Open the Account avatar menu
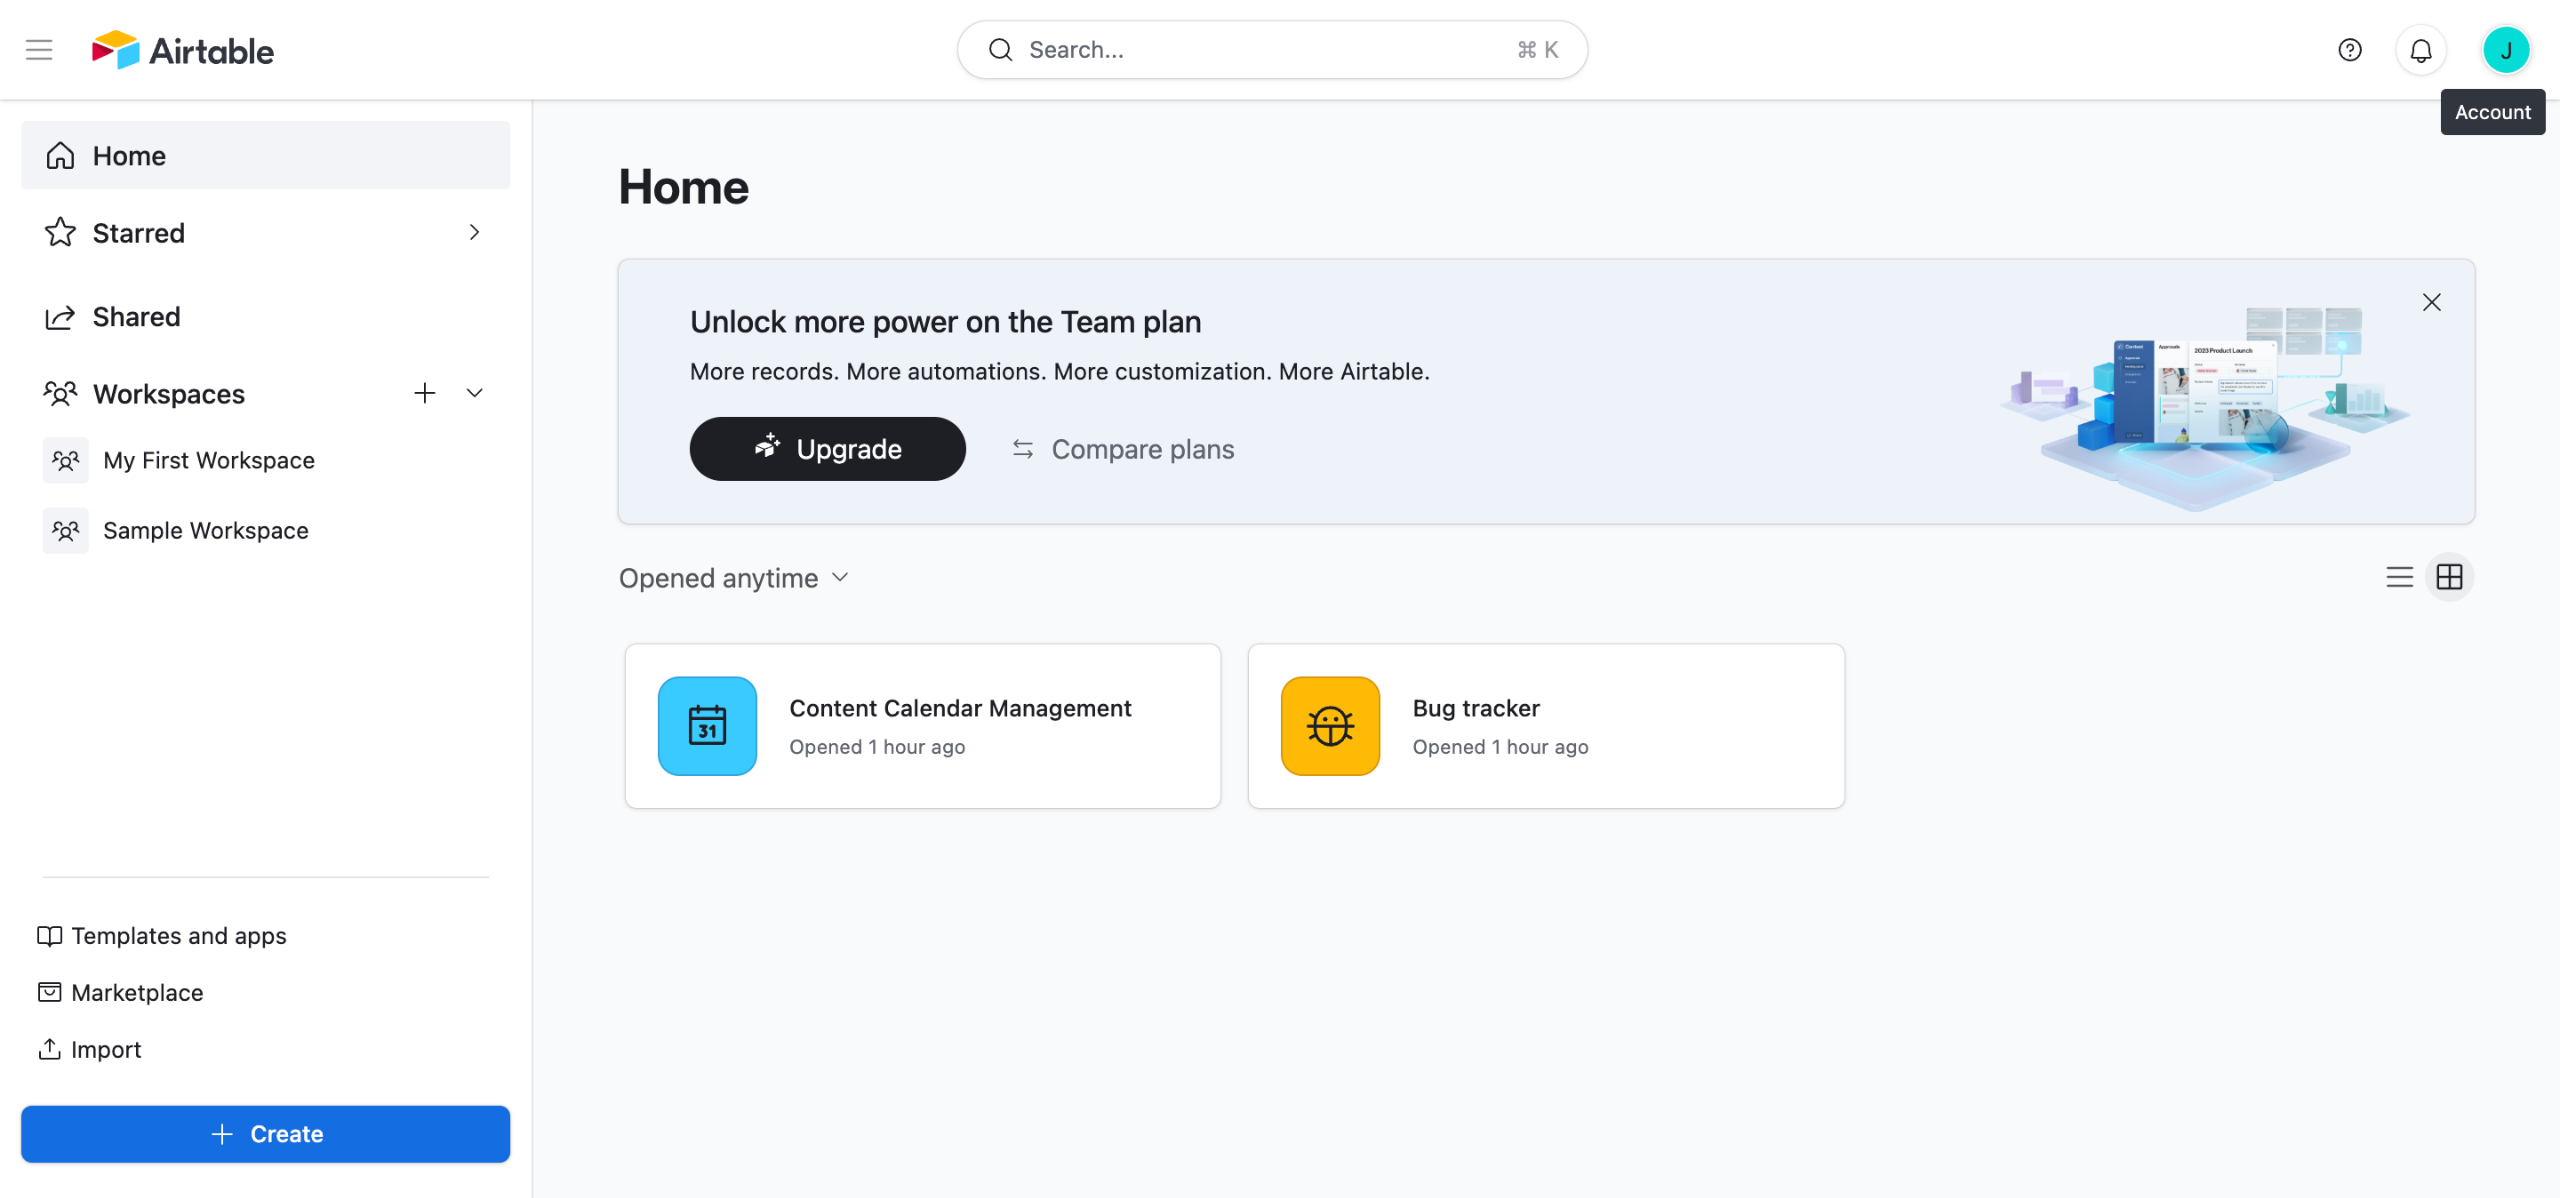This screenshot has width=2560, height=1198. tap(2505, 50)
